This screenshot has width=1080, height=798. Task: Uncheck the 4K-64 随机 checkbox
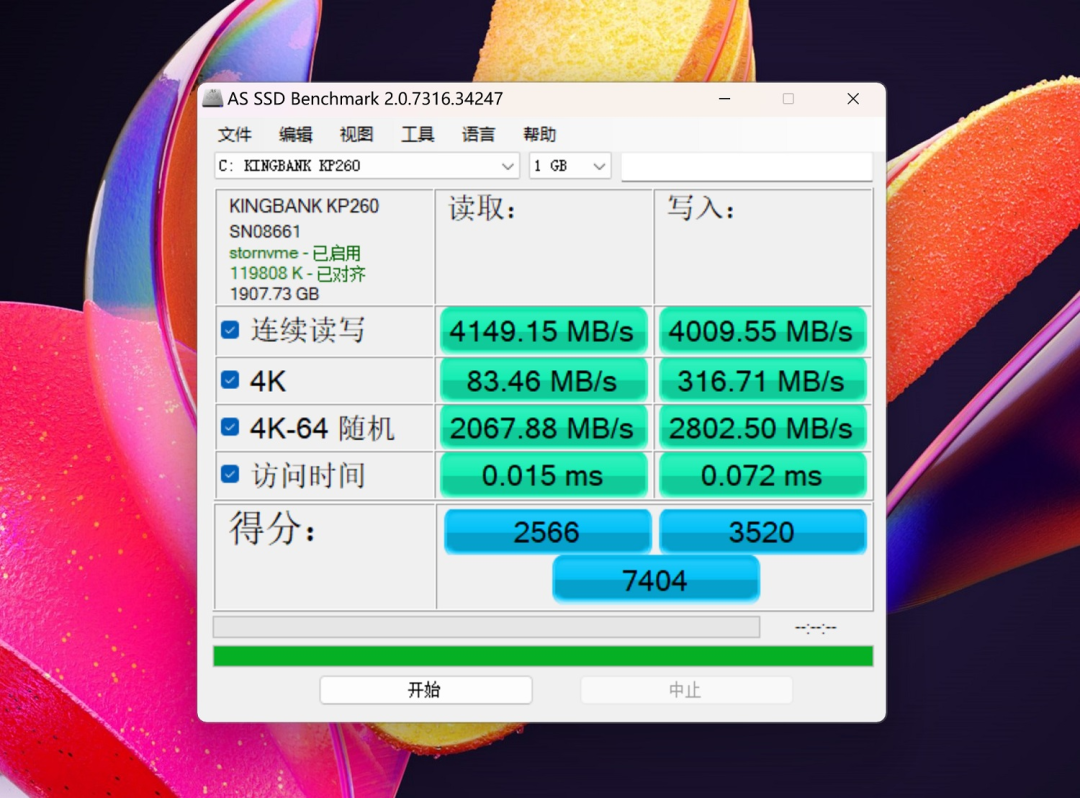click(x=230, y=428)
